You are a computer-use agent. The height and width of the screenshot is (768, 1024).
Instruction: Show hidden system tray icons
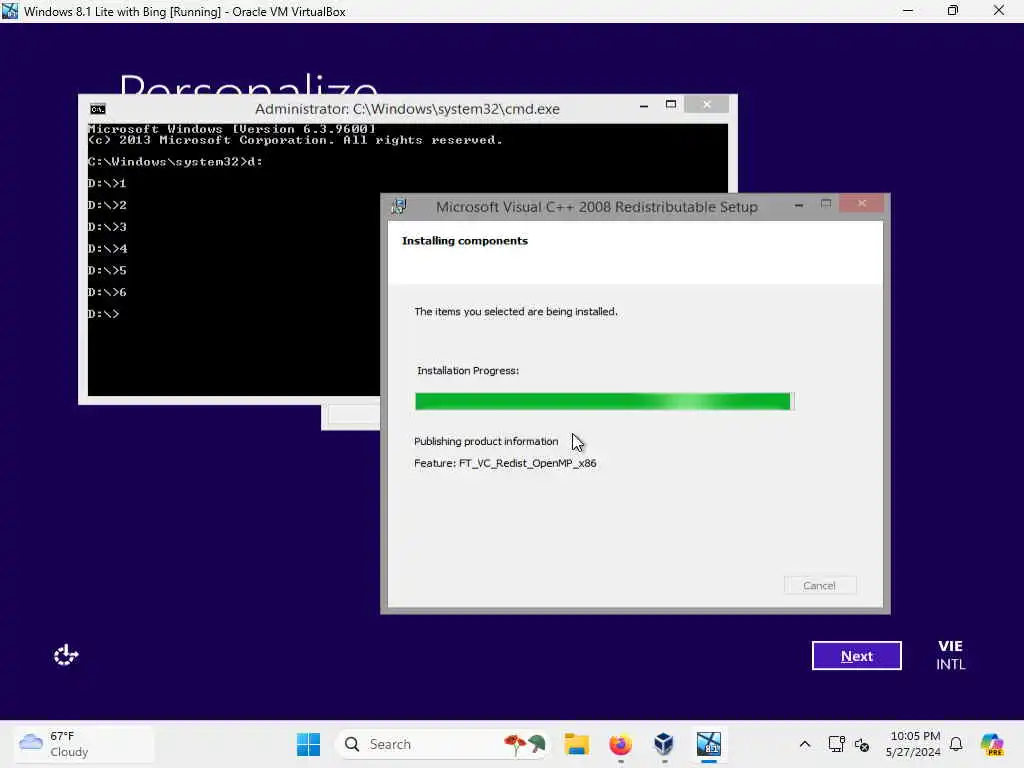point(805,744)
